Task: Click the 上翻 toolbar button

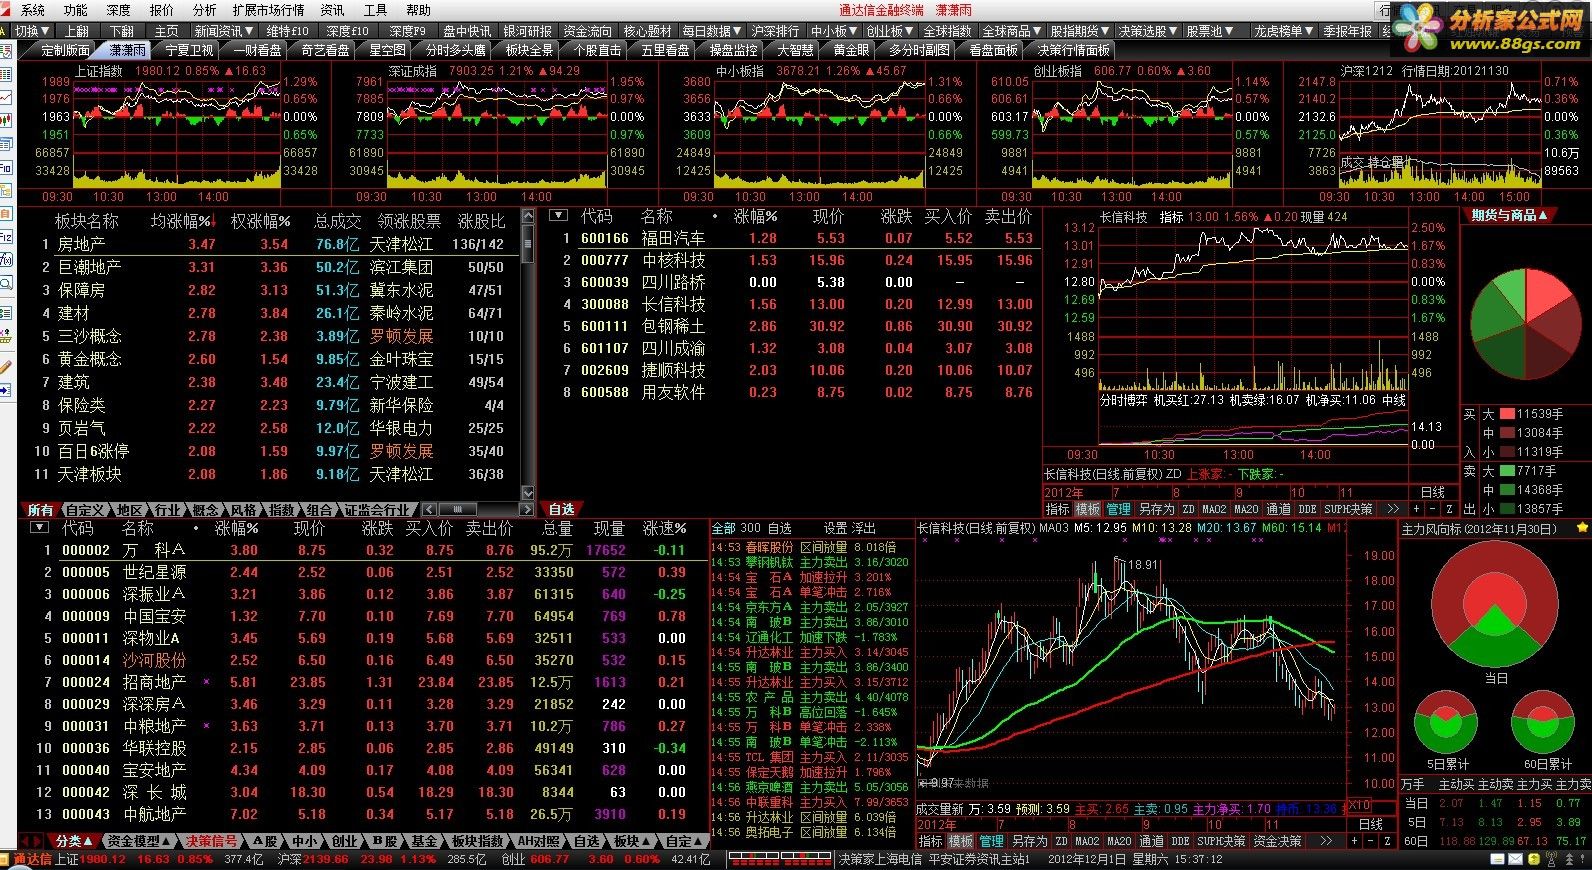Action: pyautogui.click(x=77, y=31)
